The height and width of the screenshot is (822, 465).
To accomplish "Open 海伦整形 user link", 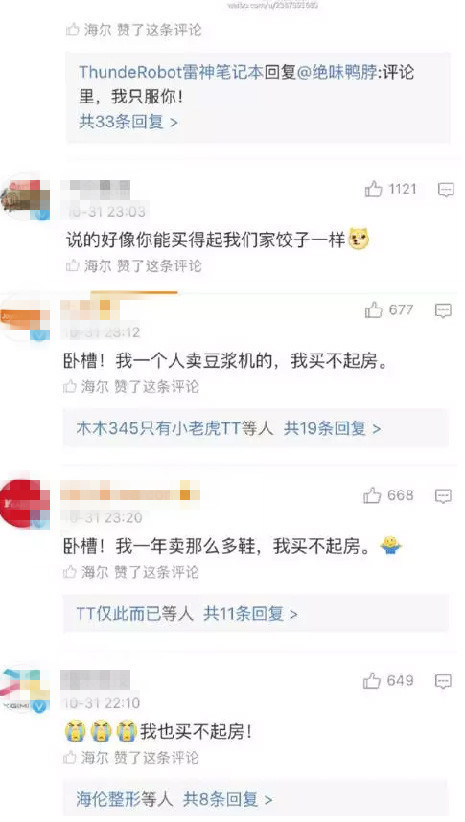I will tap(104, 799).
